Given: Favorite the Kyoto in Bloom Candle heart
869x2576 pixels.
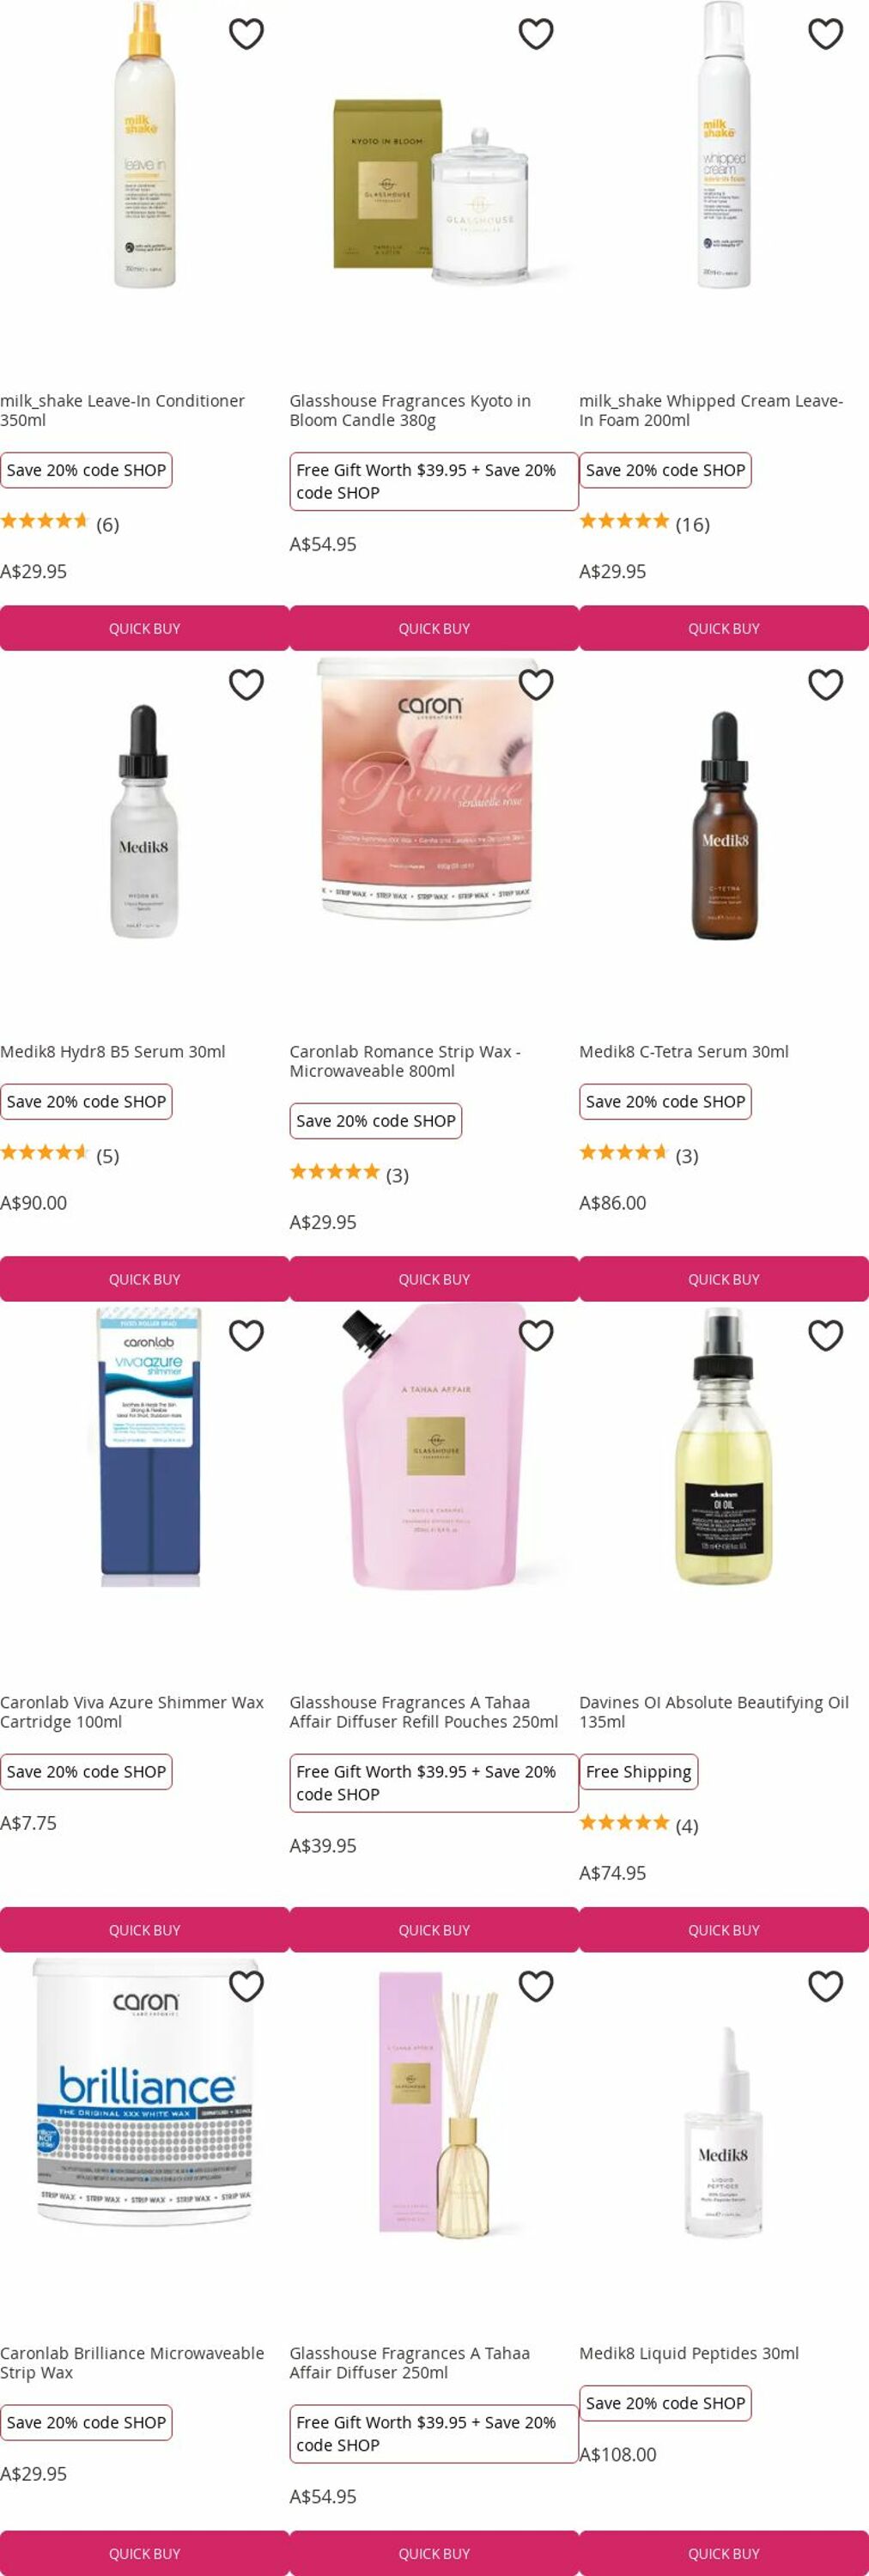Looking at the screenshot, I should pyautogui.click(x=536, y=34).
